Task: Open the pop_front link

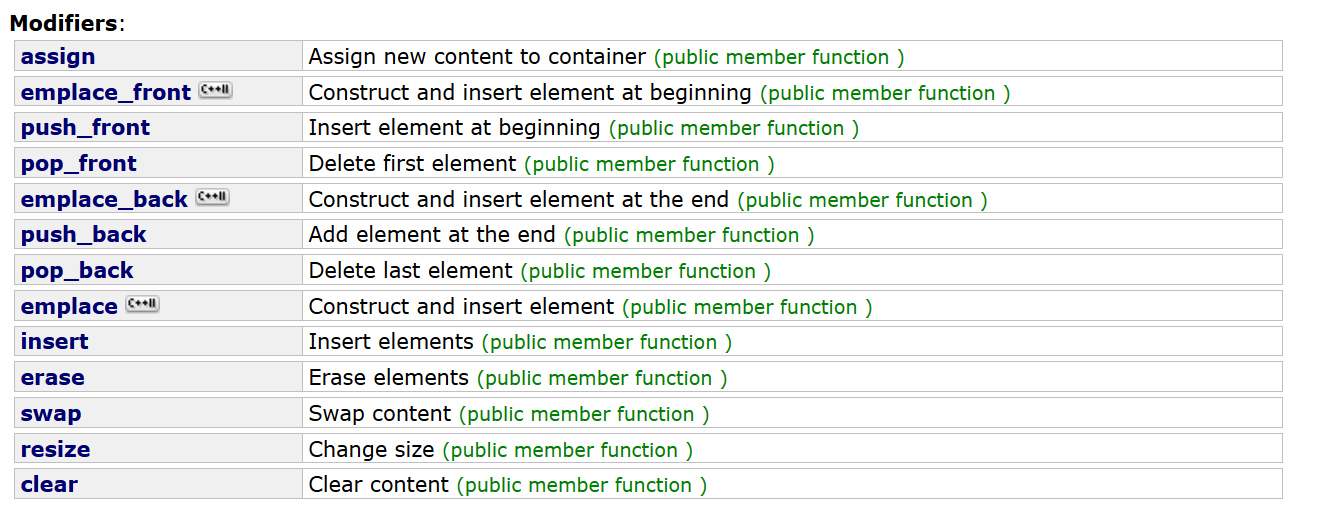Action: 79,164
